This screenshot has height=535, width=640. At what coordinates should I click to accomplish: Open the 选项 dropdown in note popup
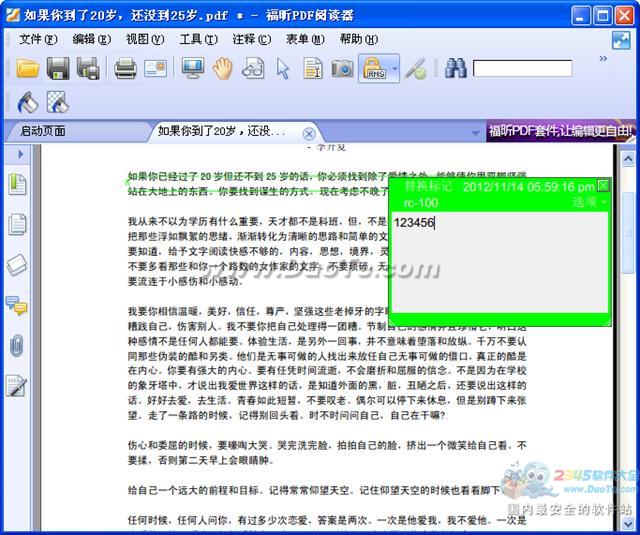click(x=588, y=202)
